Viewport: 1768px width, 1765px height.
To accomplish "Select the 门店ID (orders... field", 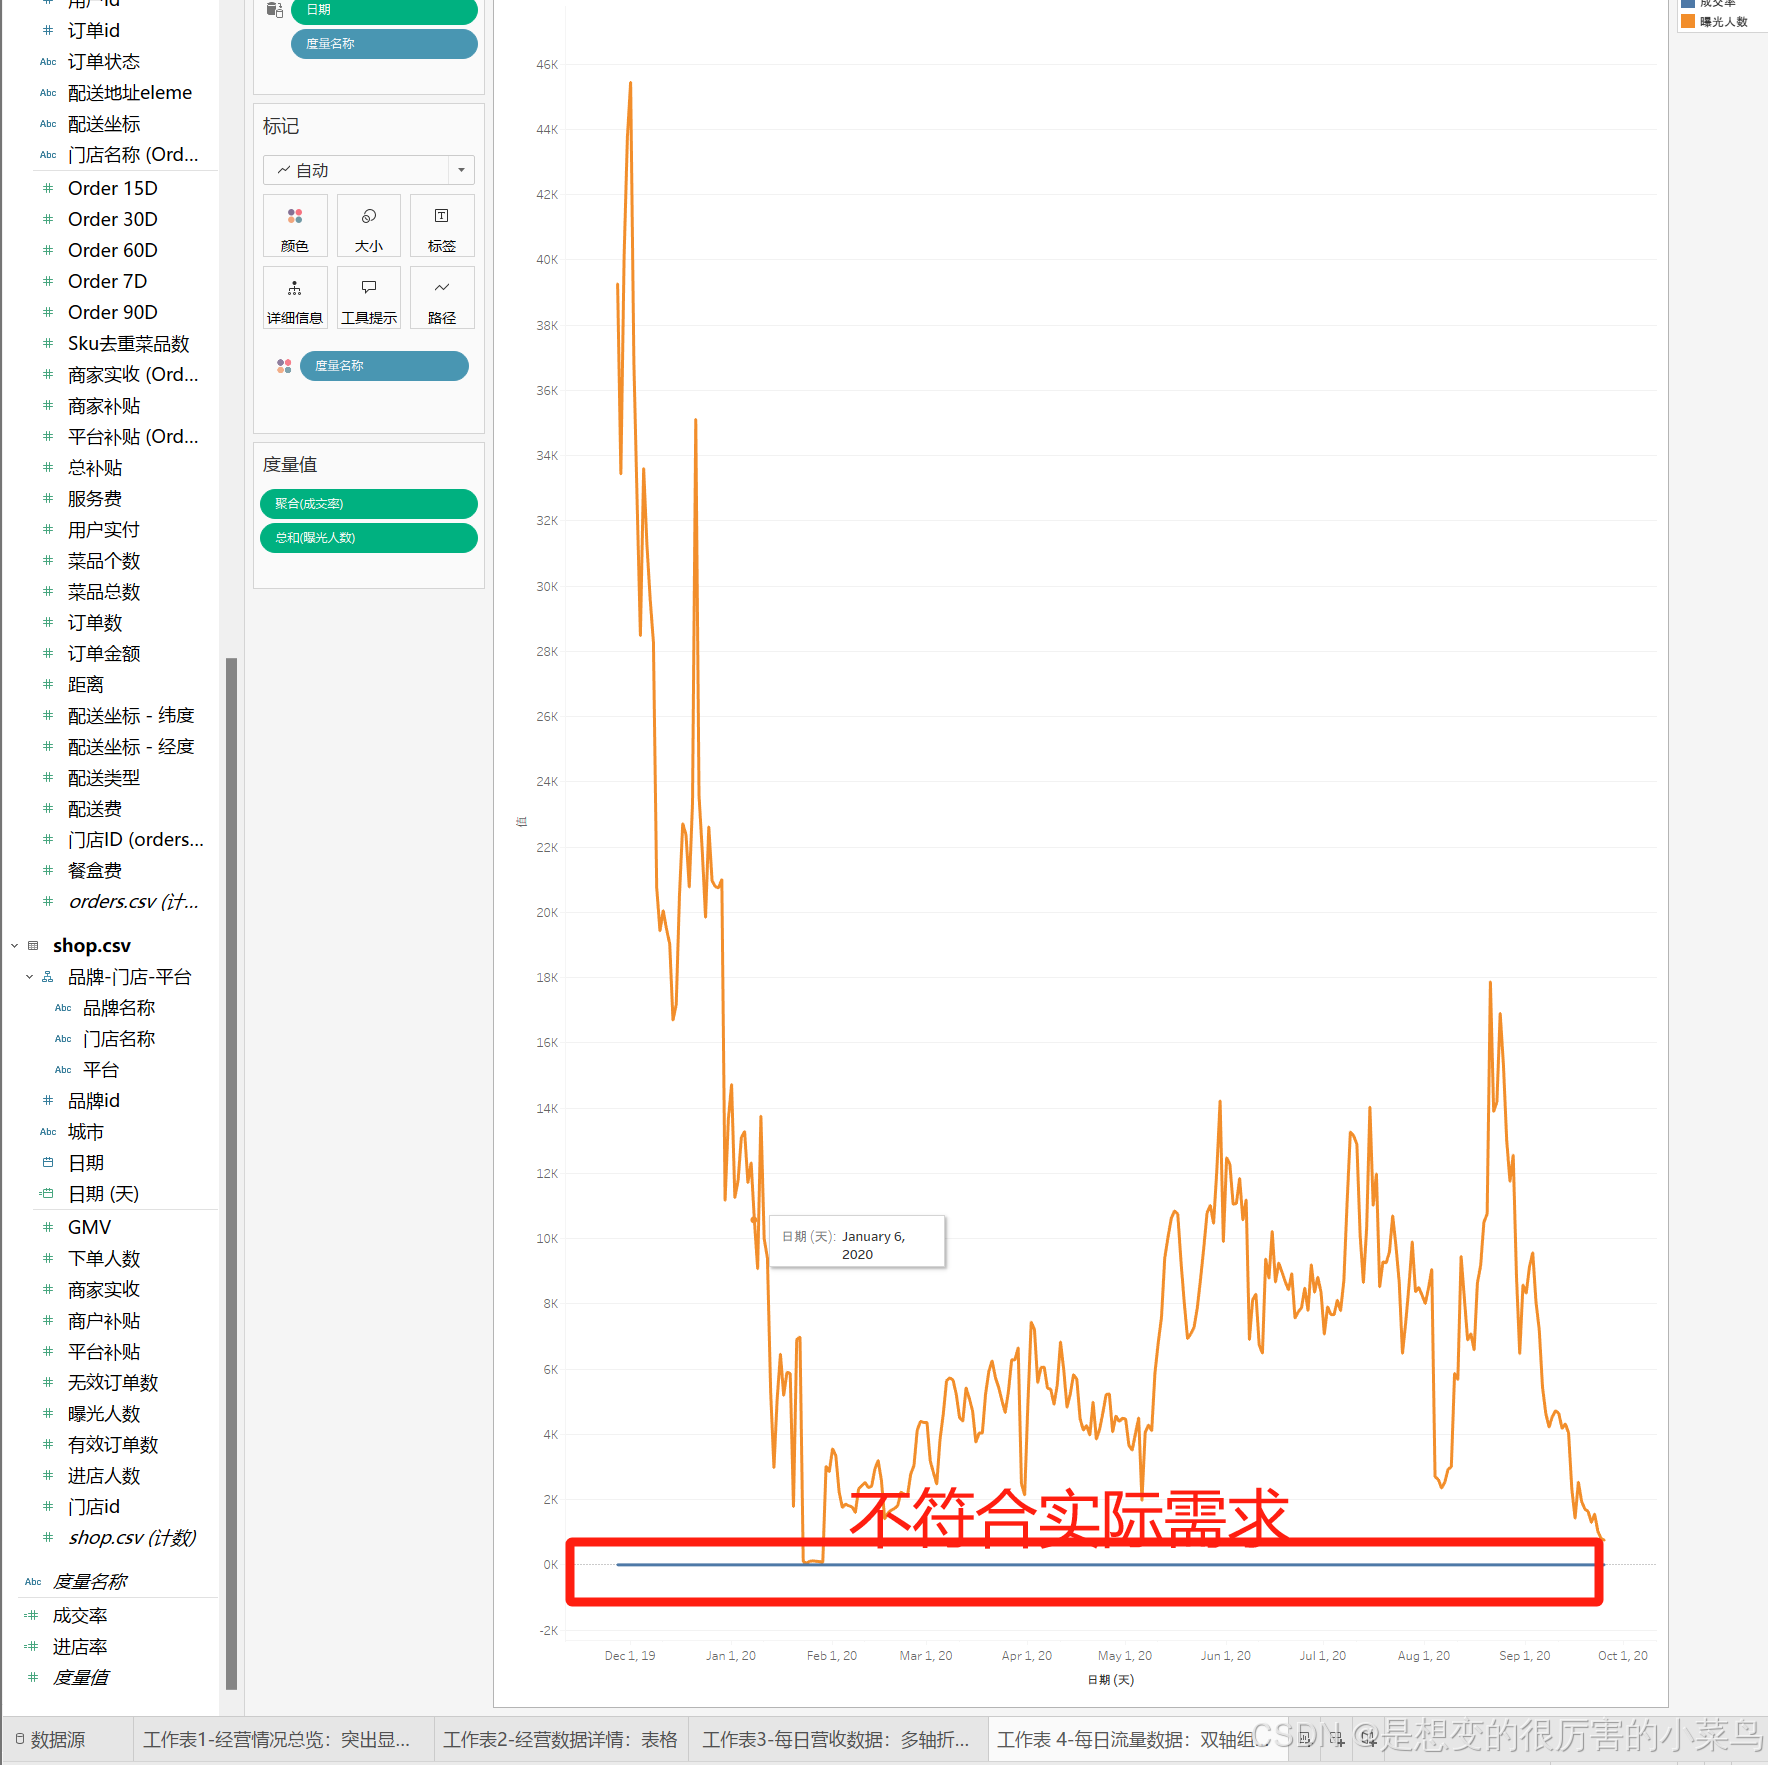I will pyautogui.click(x=135, y=840).
